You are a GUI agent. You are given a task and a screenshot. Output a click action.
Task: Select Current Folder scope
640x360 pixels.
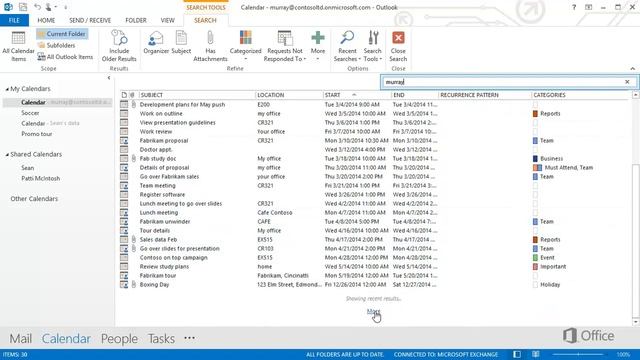pos(62,34)
